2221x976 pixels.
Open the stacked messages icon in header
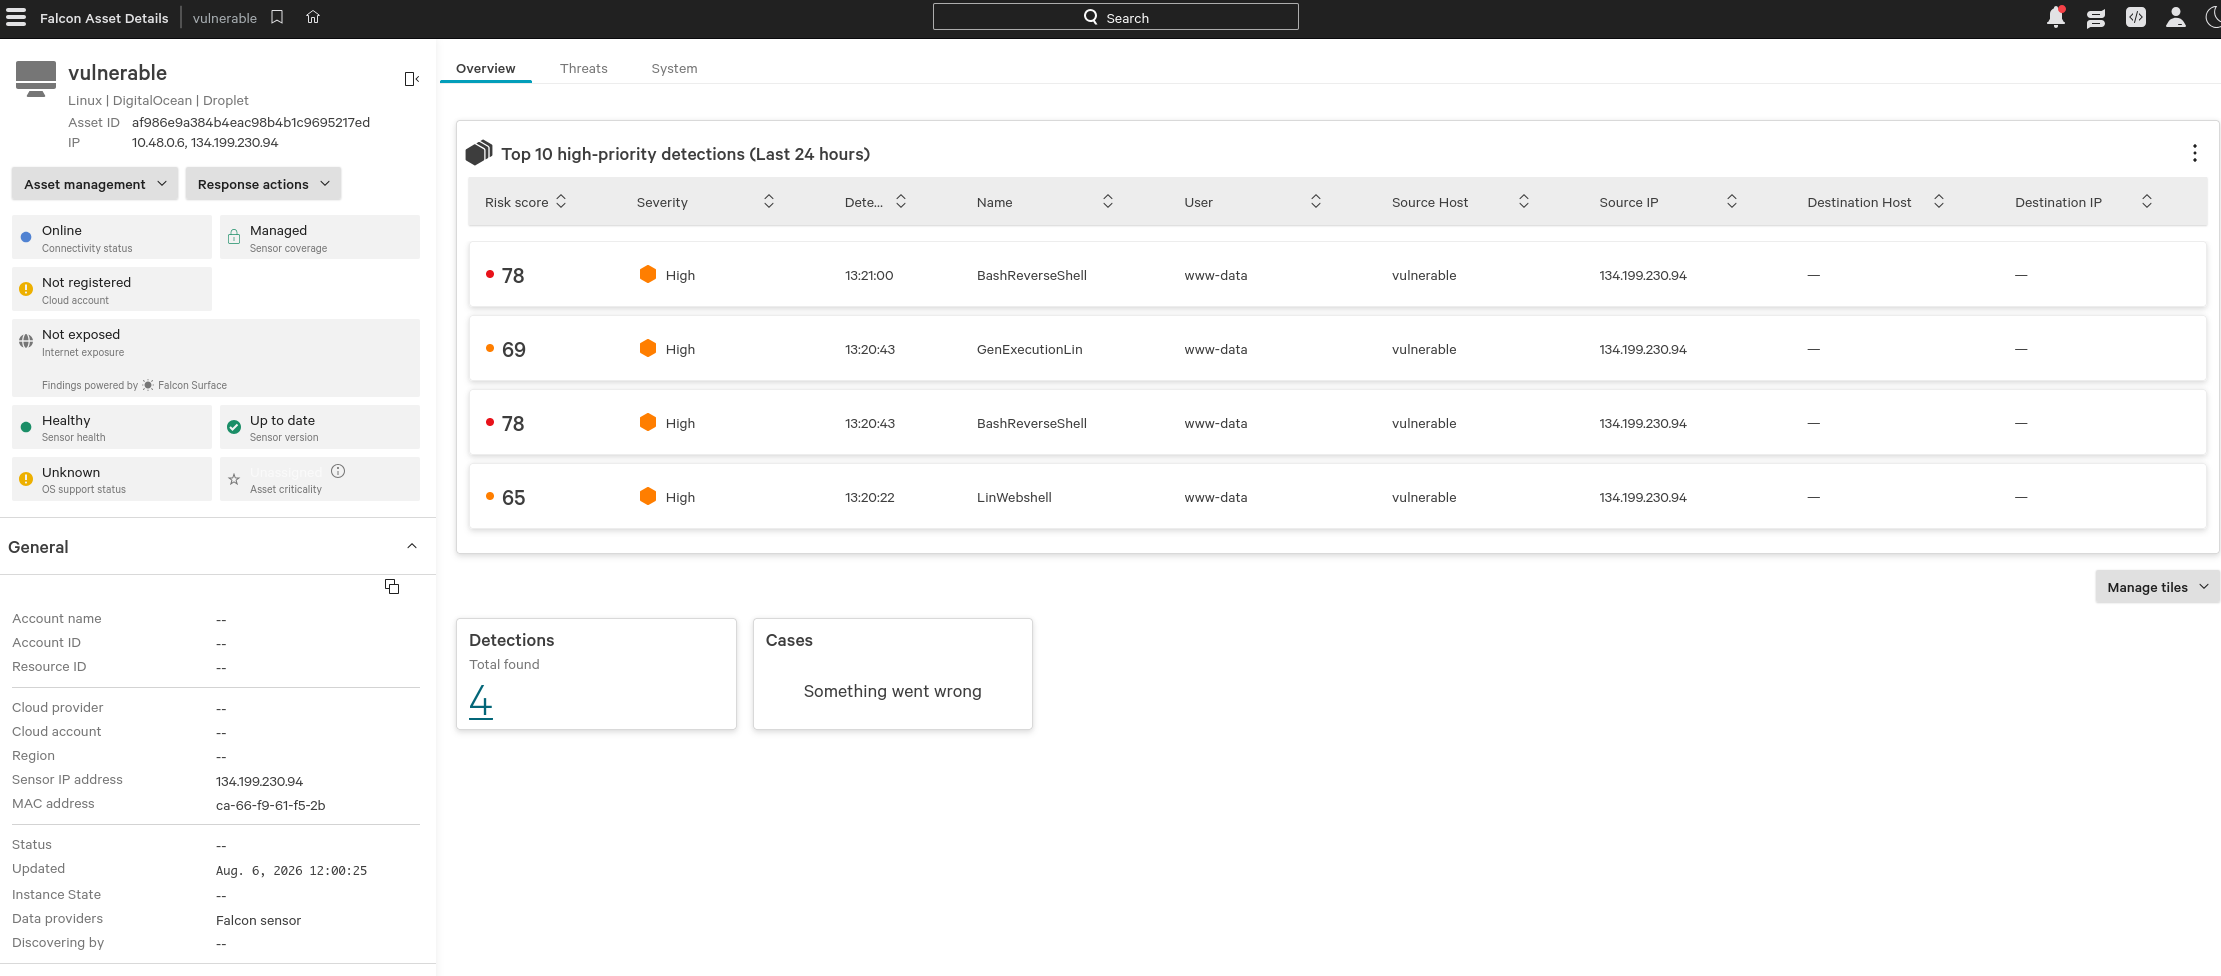(x=2096, y=18)
